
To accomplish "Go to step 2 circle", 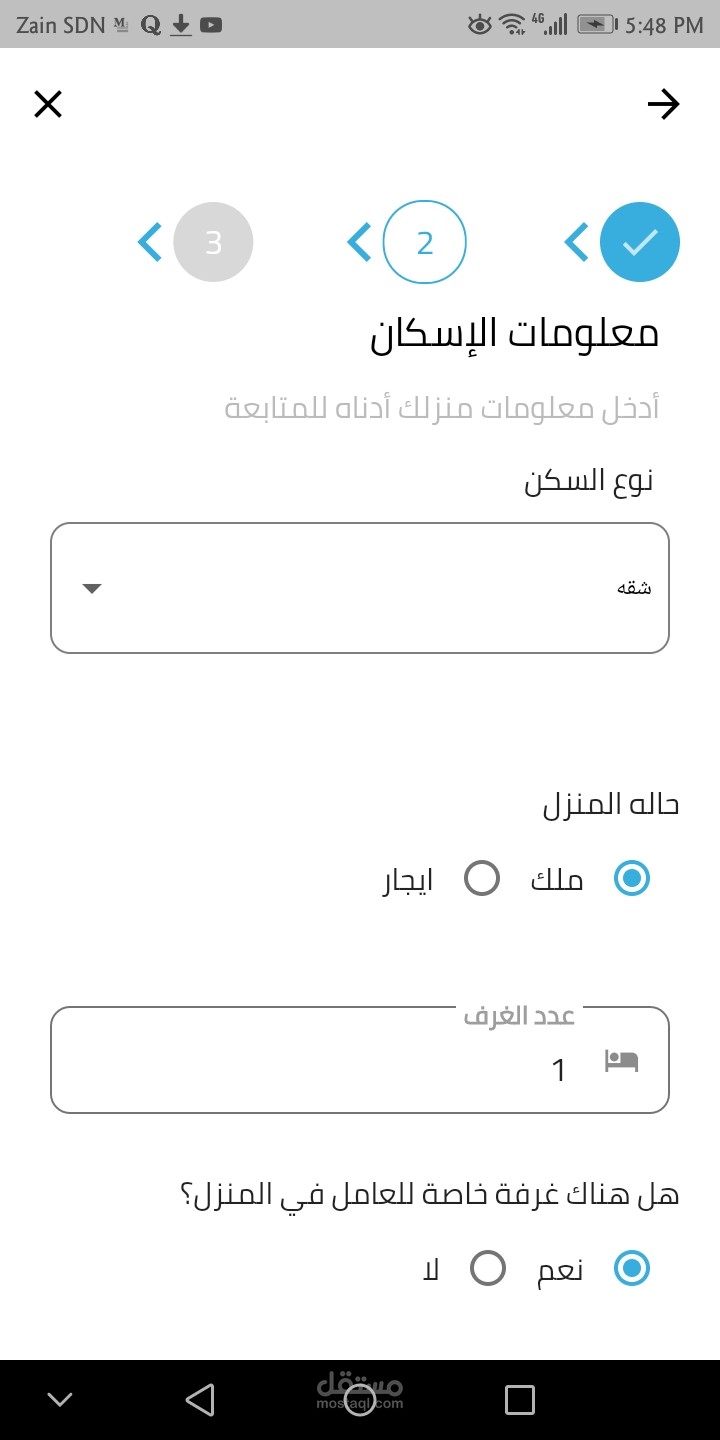I will 425,242.
